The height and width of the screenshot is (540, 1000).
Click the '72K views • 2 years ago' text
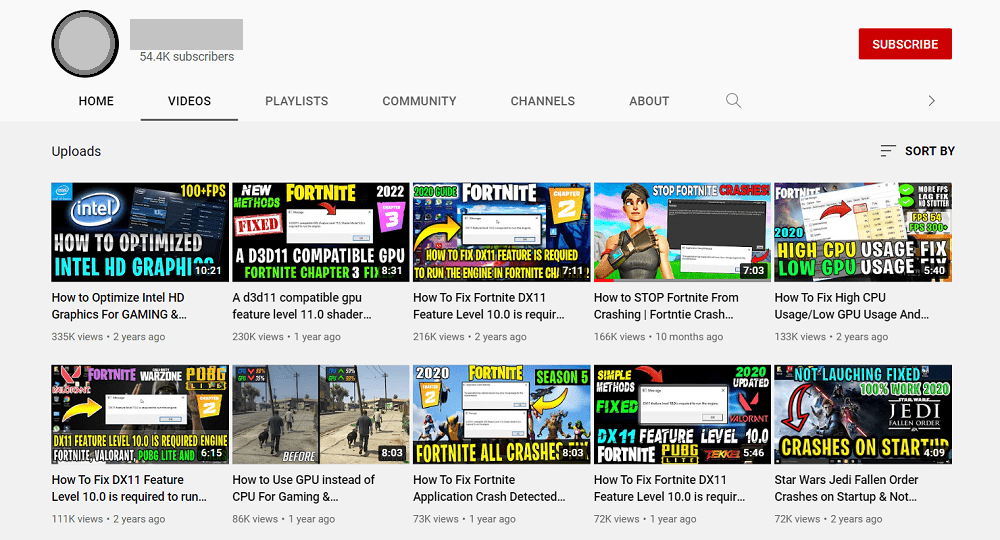828,519
